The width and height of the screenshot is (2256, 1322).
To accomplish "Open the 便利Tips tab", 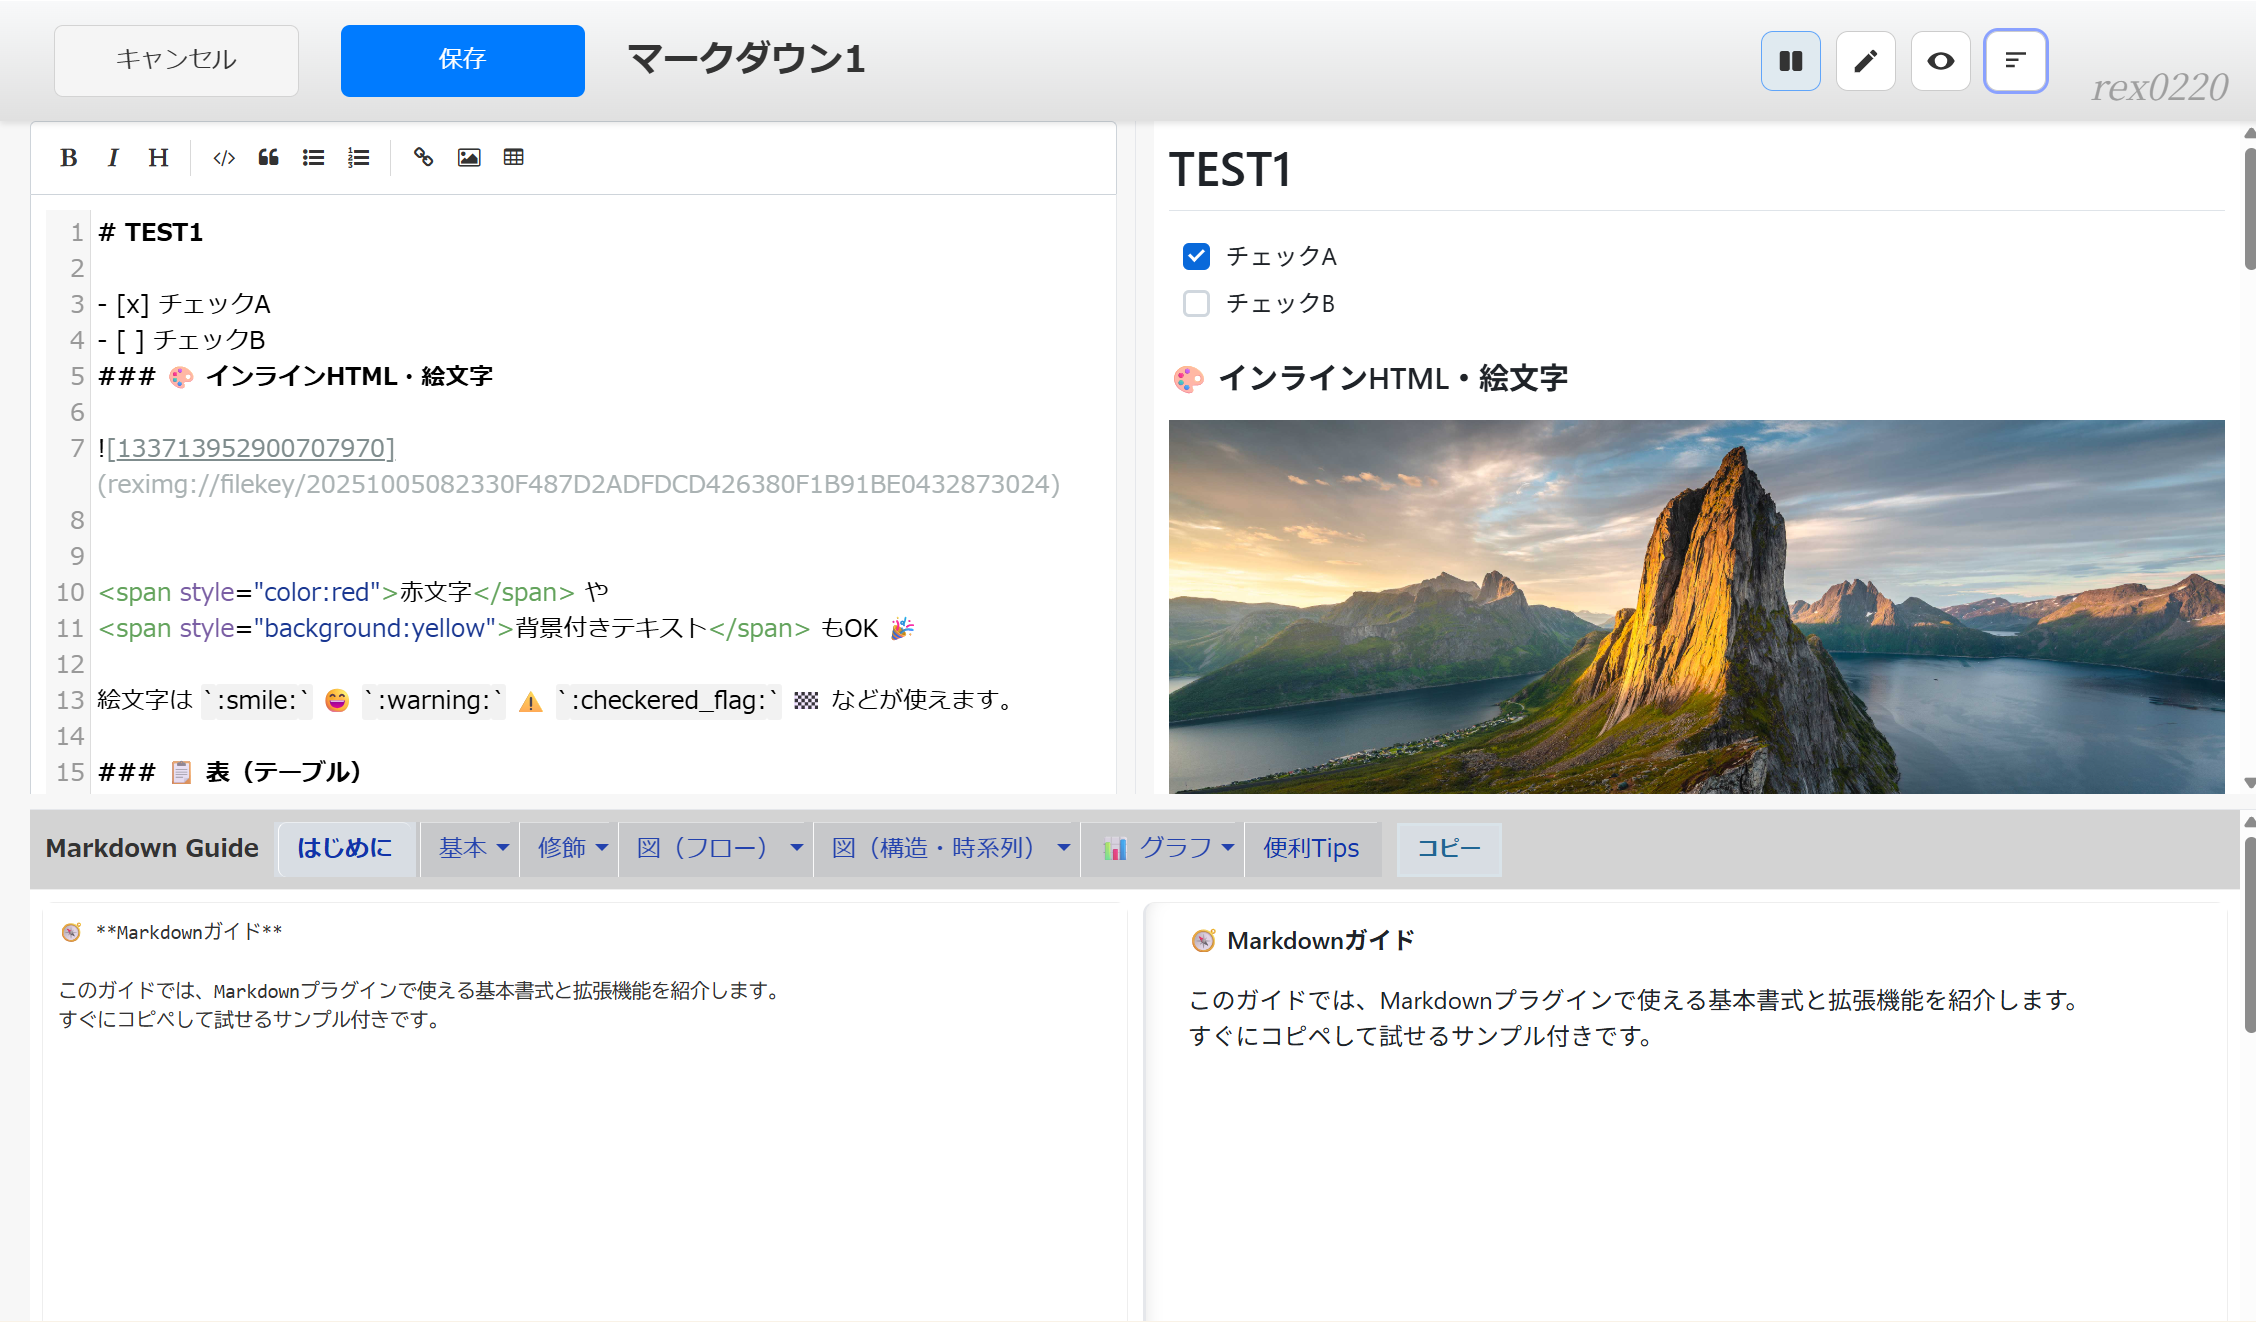I will click(1311, 848).
